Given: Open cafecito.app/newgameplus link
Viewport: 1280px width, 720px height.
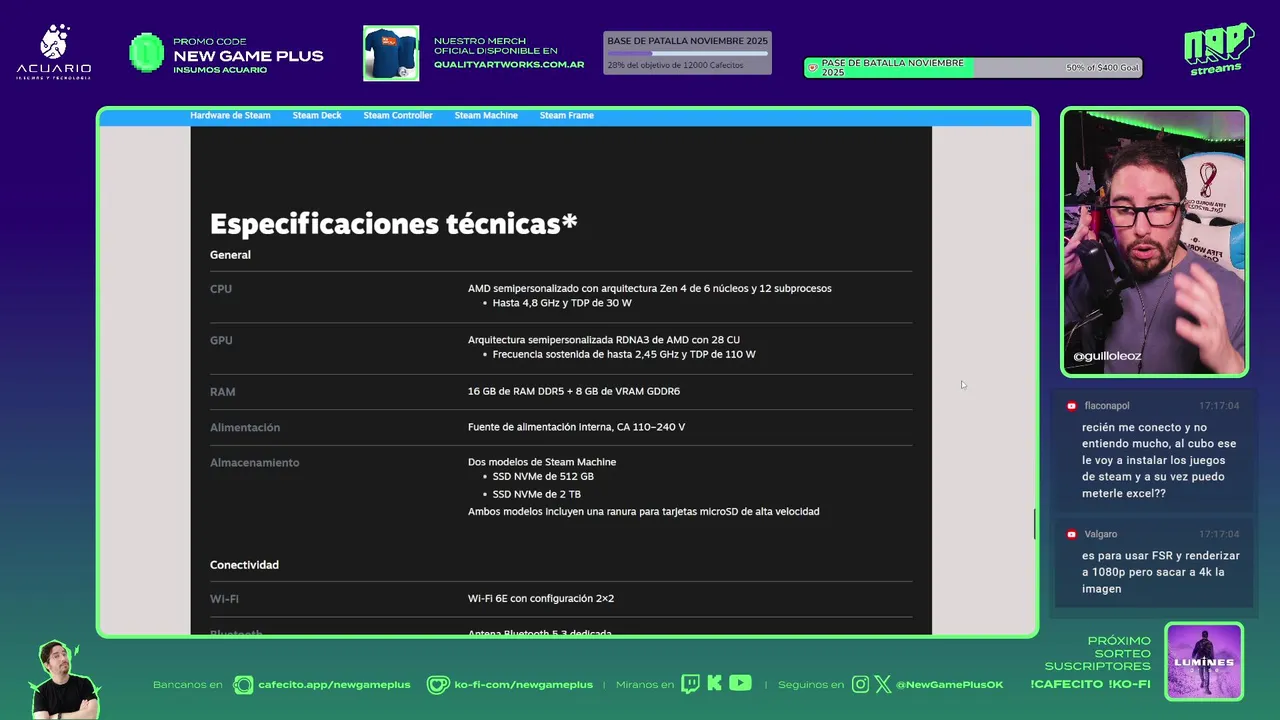Looking at the screenshot, I should point(334,685).
